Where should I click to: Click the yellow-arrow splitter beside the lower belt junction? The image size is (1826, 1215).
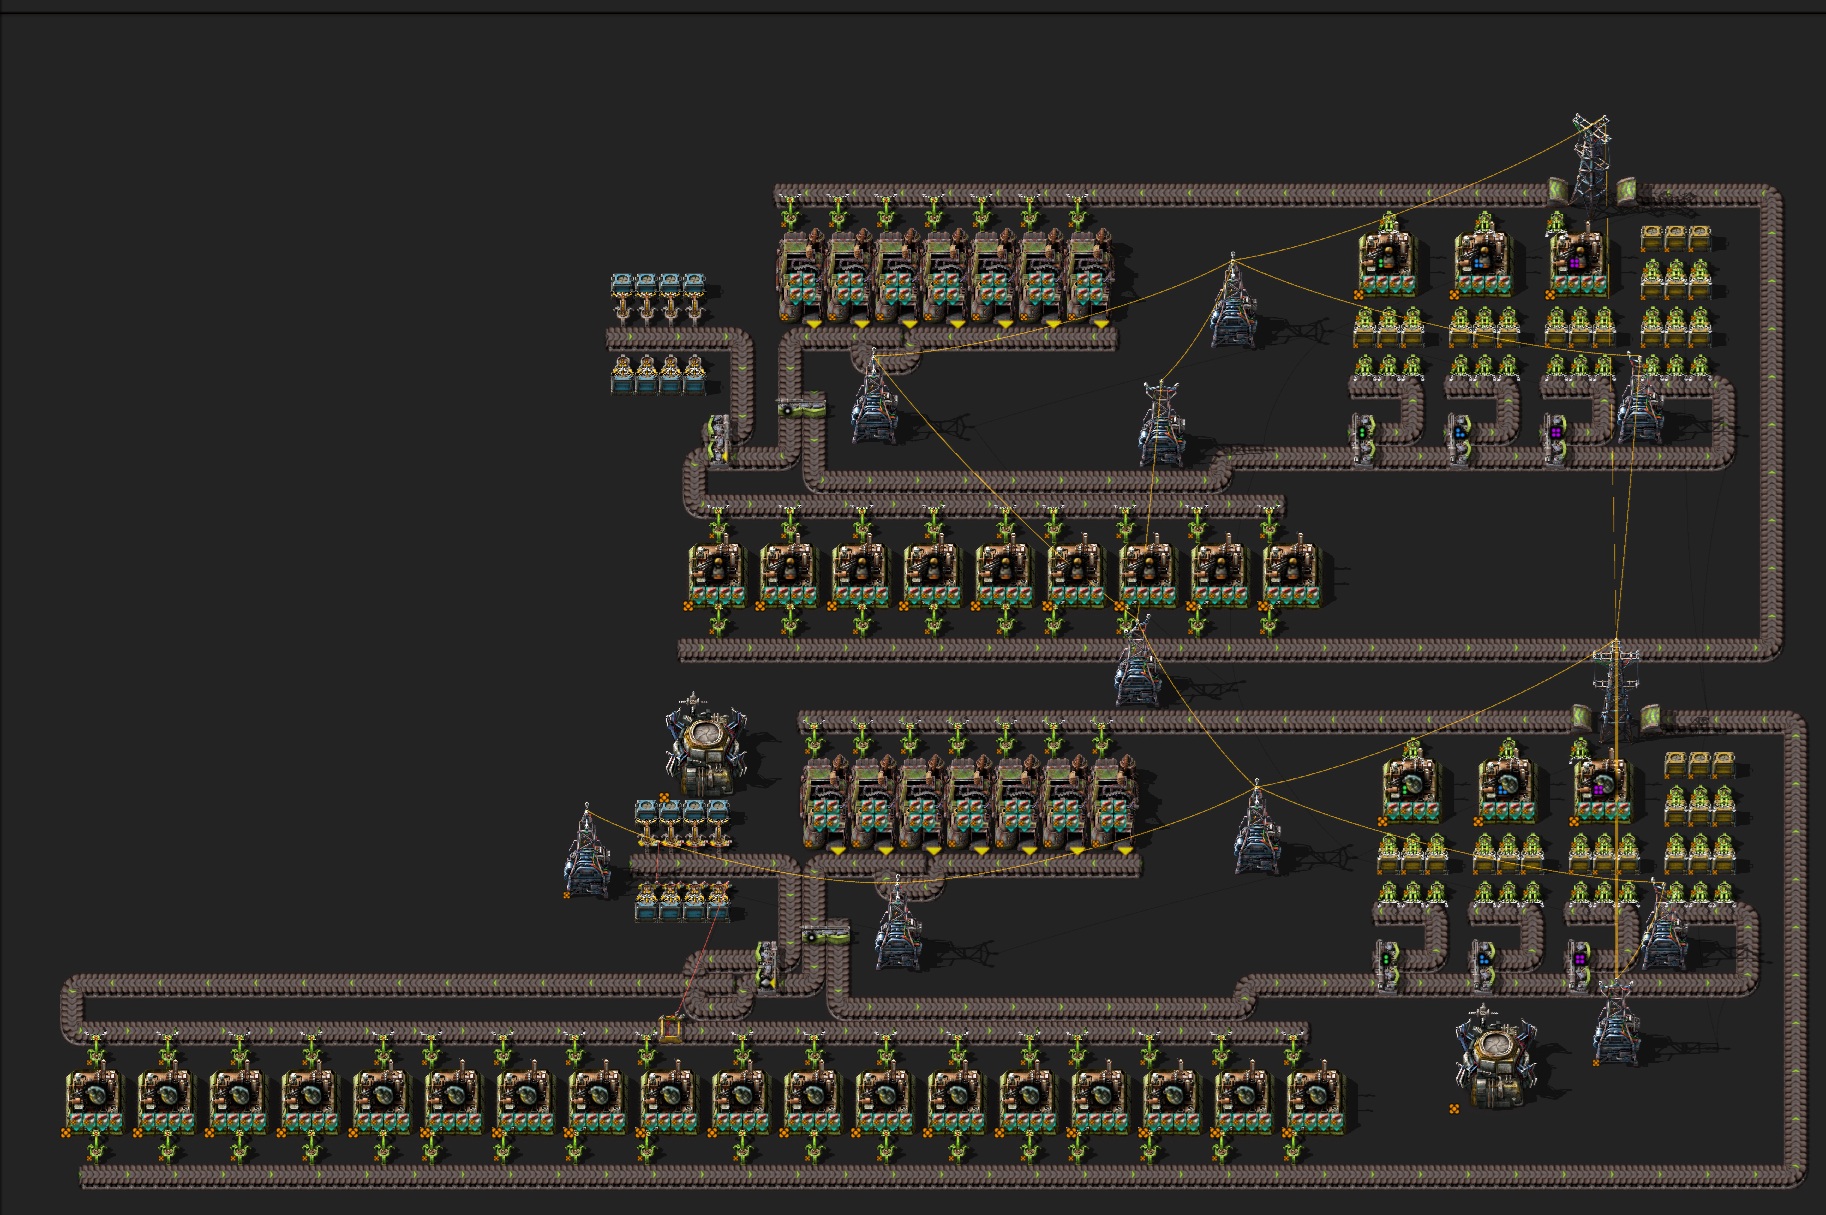click(x=767, y=966)
